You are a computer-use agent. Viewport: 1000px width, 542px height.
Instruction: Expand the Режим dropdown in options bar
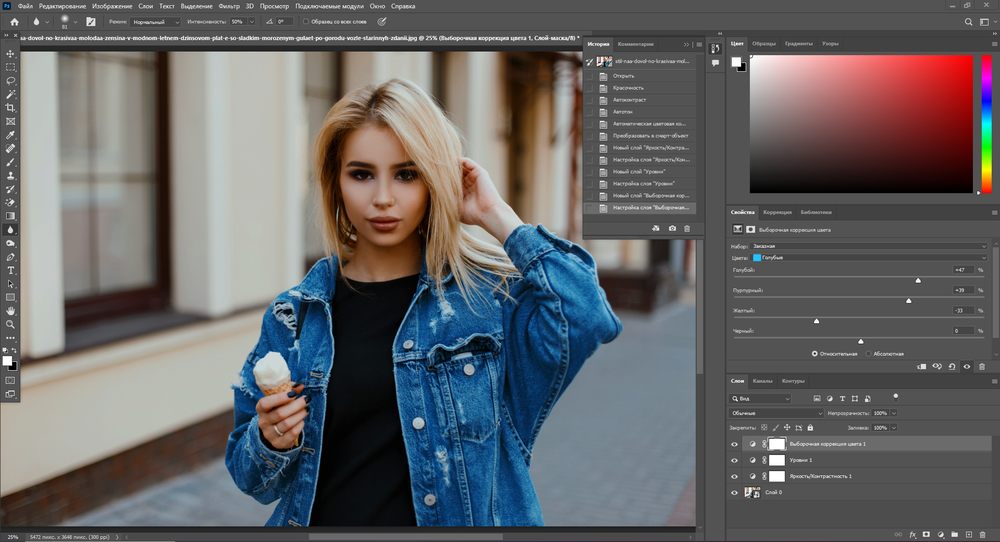[156, 20]
